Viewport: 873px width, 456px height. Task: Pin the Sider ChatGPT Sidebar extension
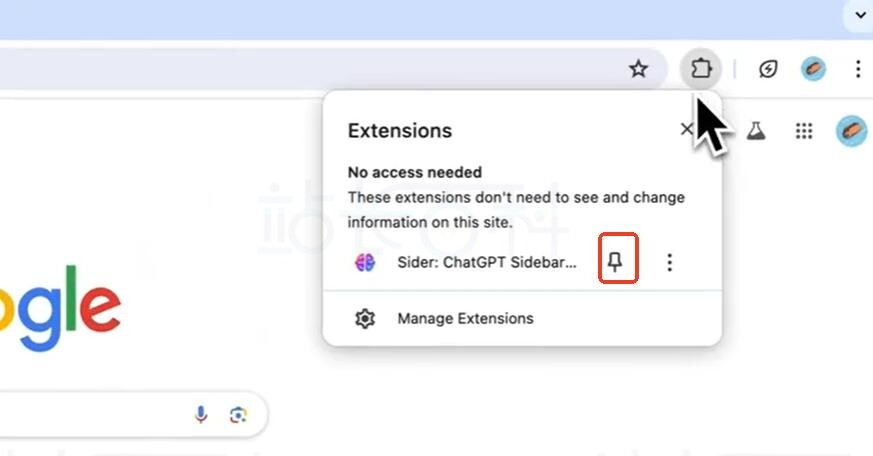(x=615, y=261)
